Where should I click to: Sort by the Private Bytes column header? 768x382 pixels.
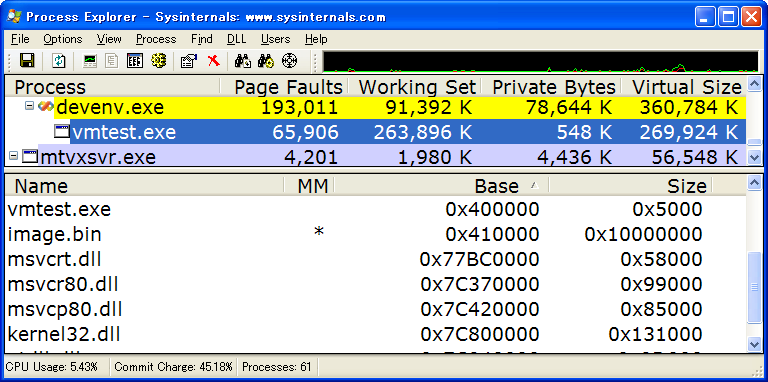pyautogui.click(x=551, y=87)
